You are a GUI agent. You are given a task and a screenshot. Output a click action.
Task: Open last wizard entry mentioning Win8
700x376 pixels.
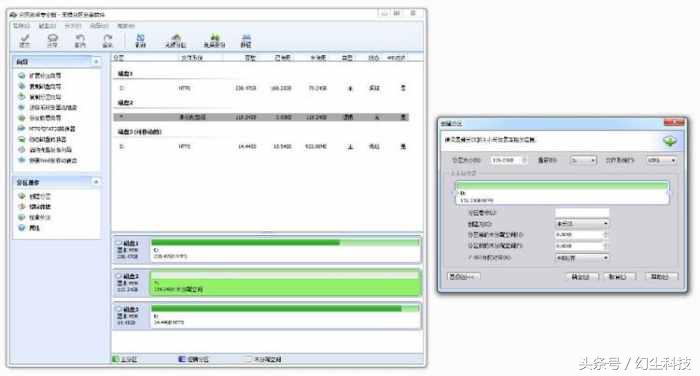tap(48, 160)
